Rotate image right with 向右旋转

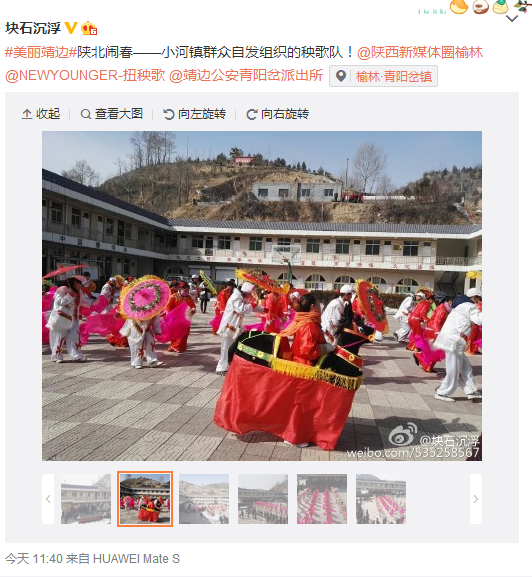277,114
